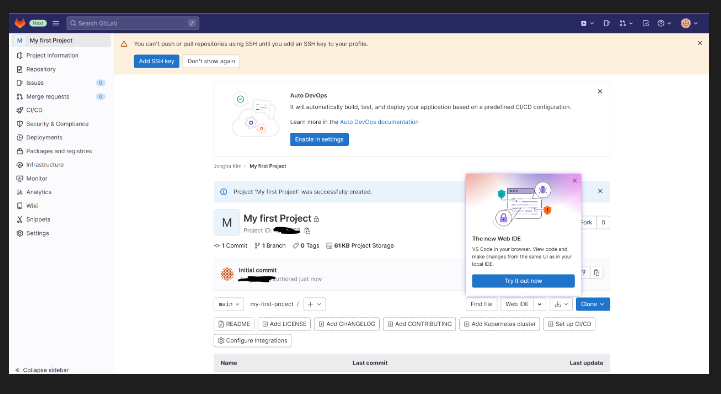Screen dimensions: 721x394
Task: Open Wiki in sidebar
Action: [62, 206]
